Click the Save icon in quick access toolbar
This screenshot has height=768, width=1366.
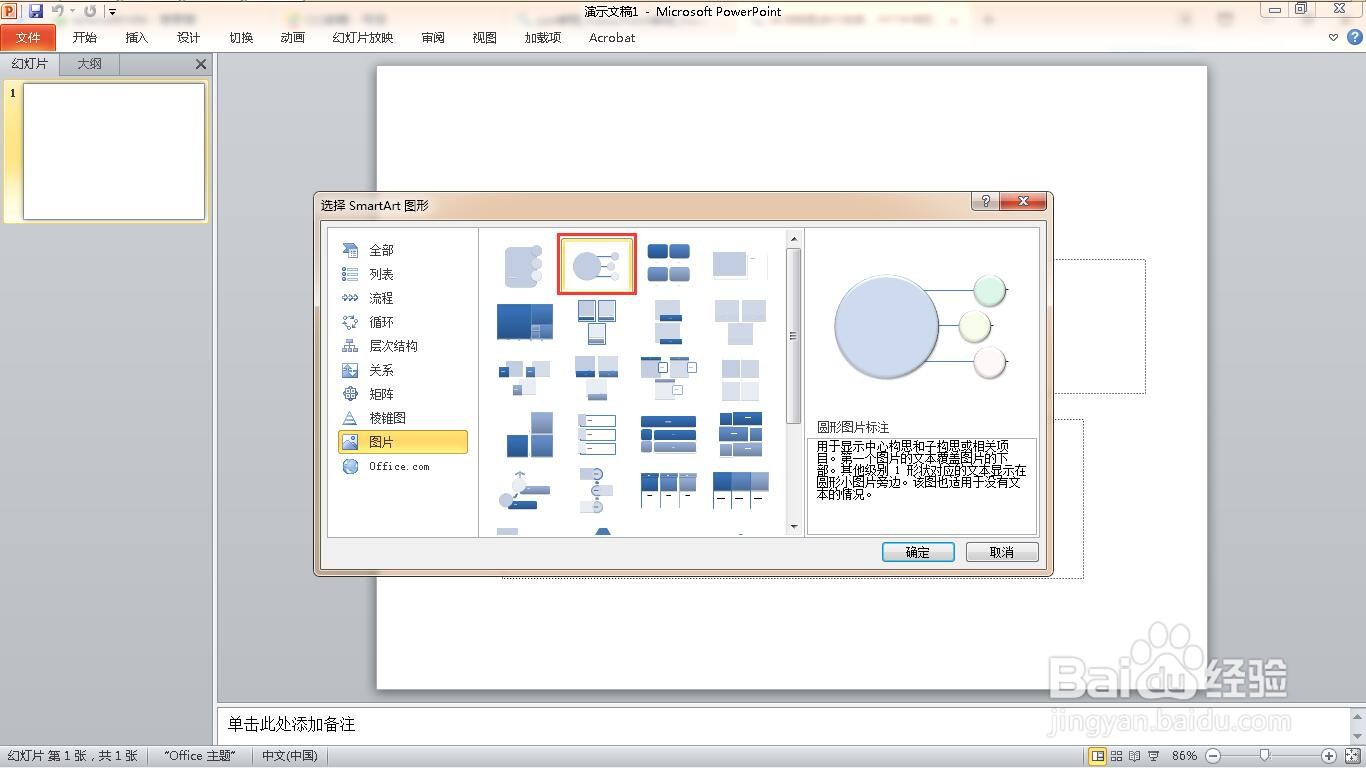tap(36, 11)
